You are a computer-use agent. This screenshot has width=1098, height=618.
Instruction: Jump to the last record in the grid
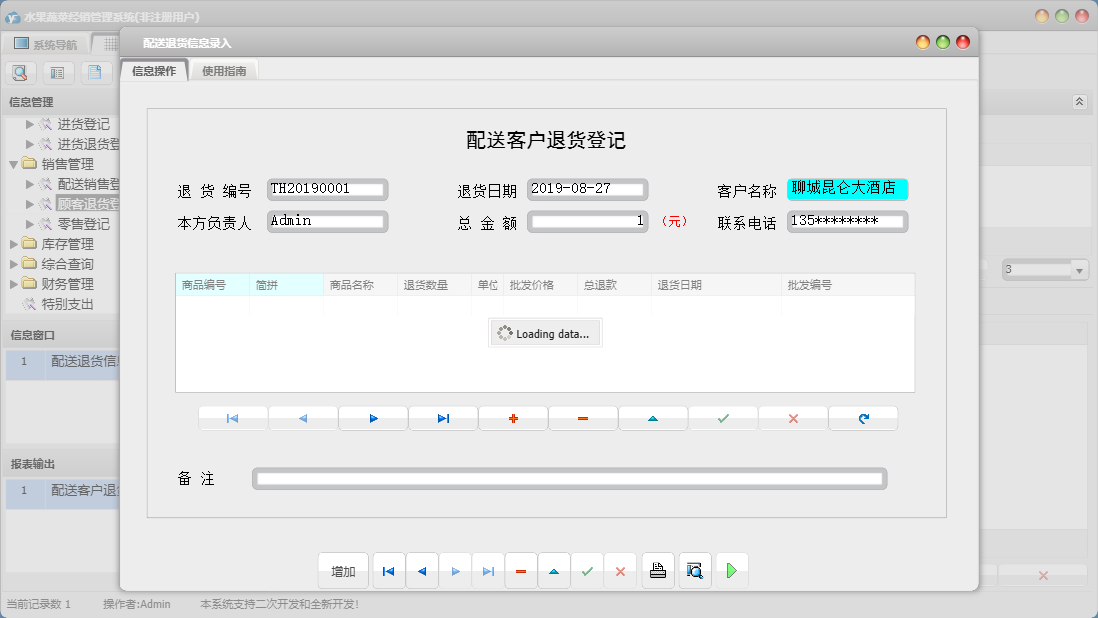(443, 418)
